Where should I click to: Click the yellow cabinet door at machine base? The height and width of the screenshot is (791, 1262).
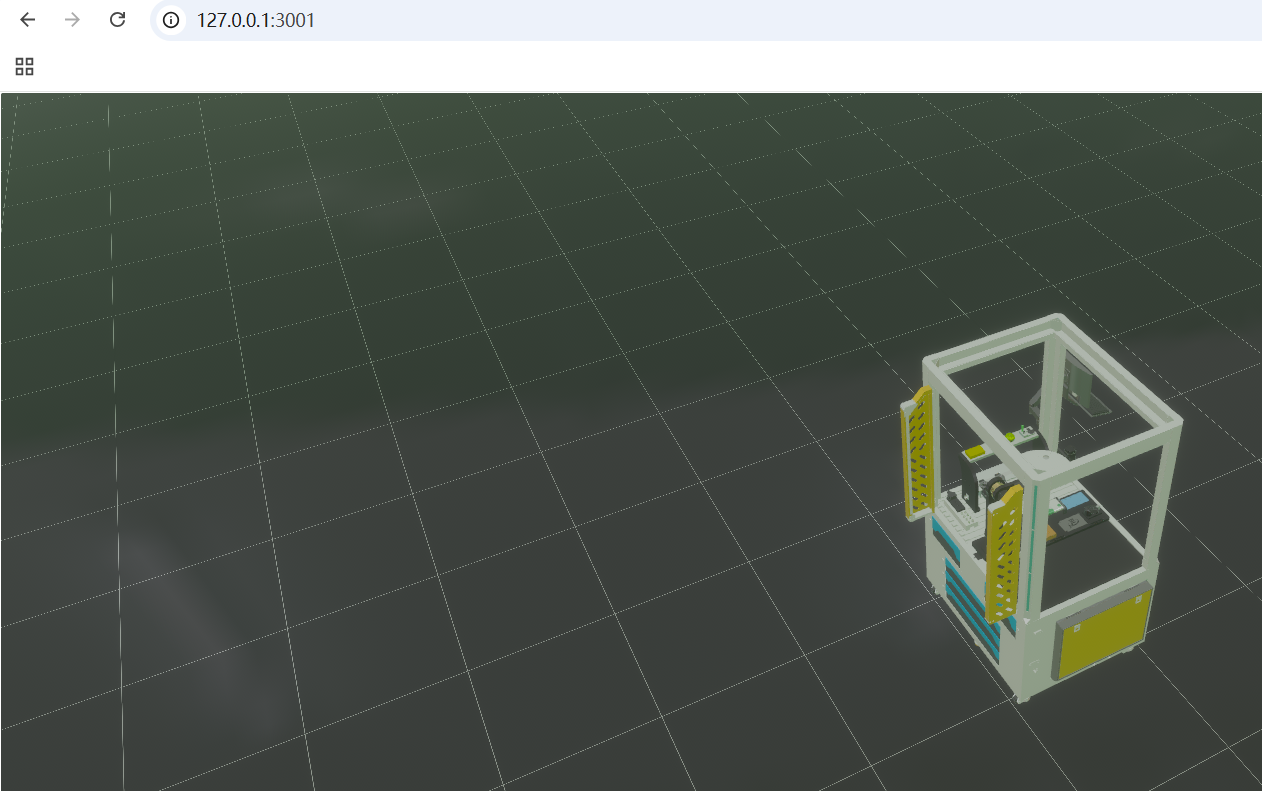[x=1102, y=635]
